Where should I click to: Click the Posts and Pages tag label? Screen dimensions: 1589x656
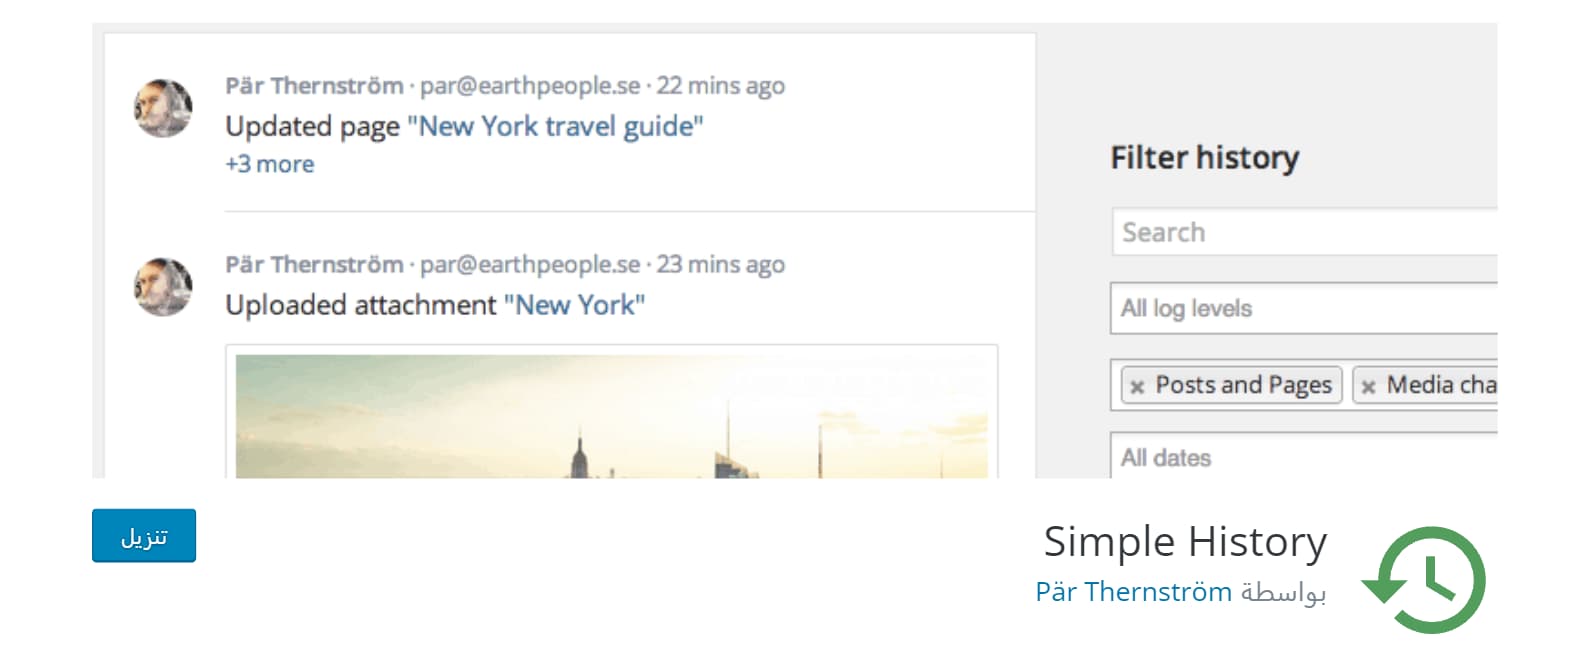(1243, 385)
